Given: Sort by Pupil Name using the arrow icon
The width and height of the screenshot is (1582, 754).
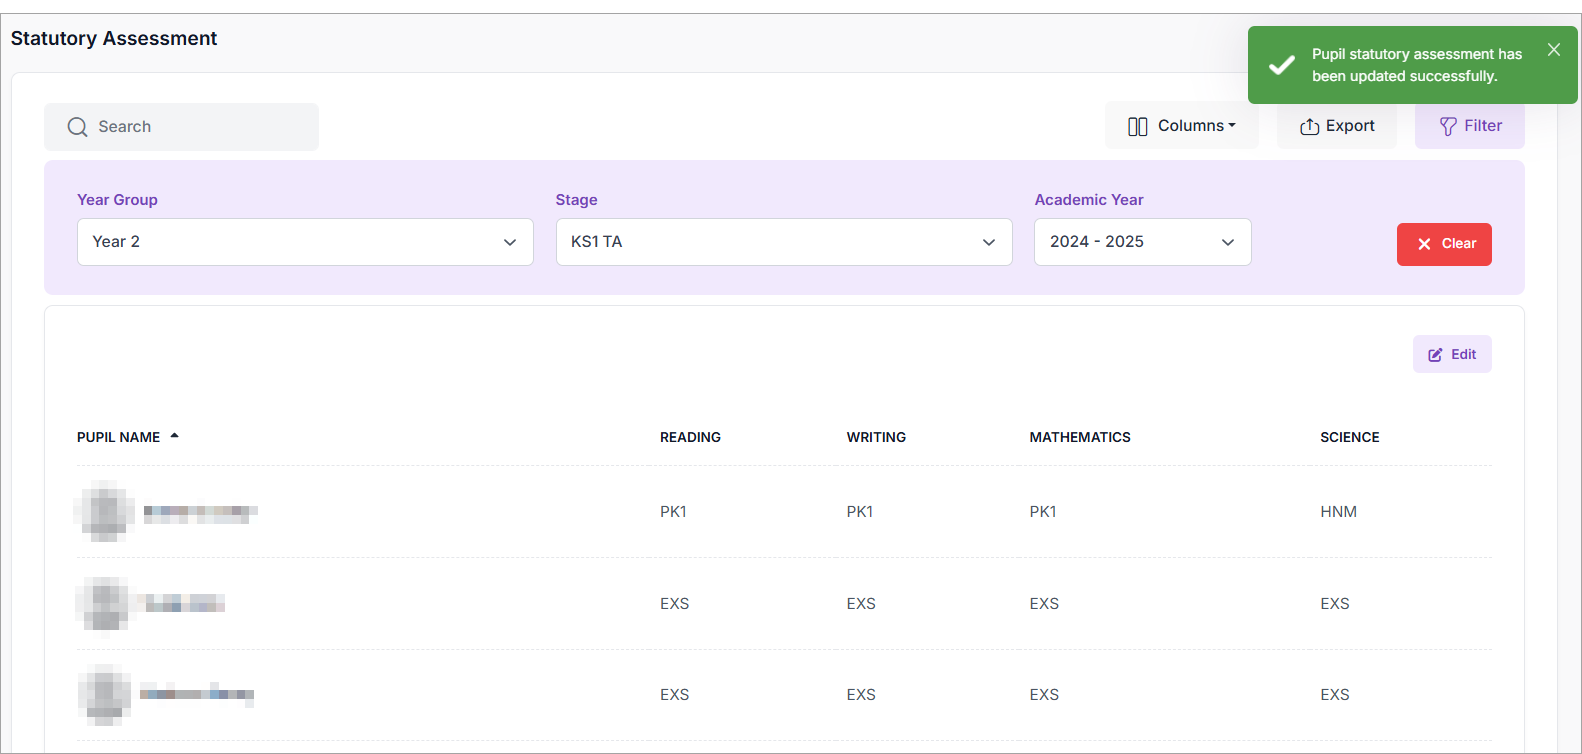Looking at the screenshot, I should pos(174,436).
